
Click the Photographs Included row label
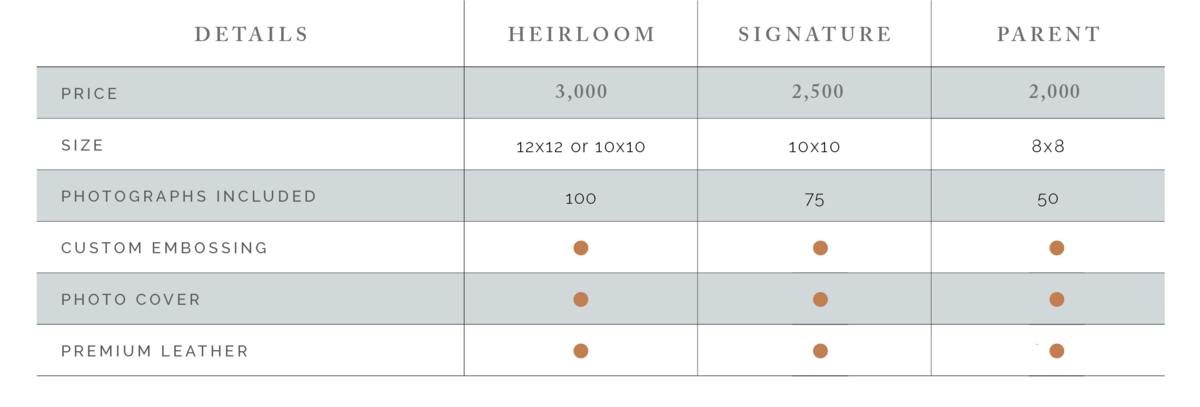coord(189,196)
